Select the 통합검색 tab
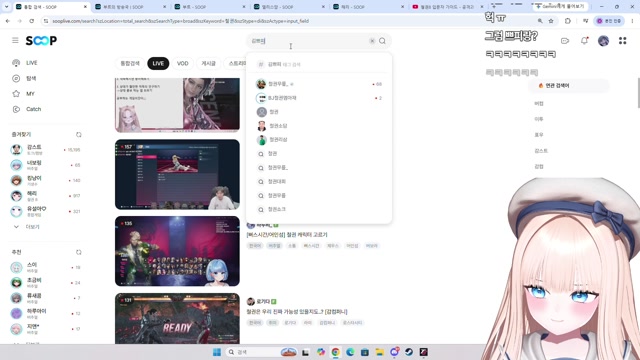The width and height of the screenshot is (640, 360). click(130, 63)
